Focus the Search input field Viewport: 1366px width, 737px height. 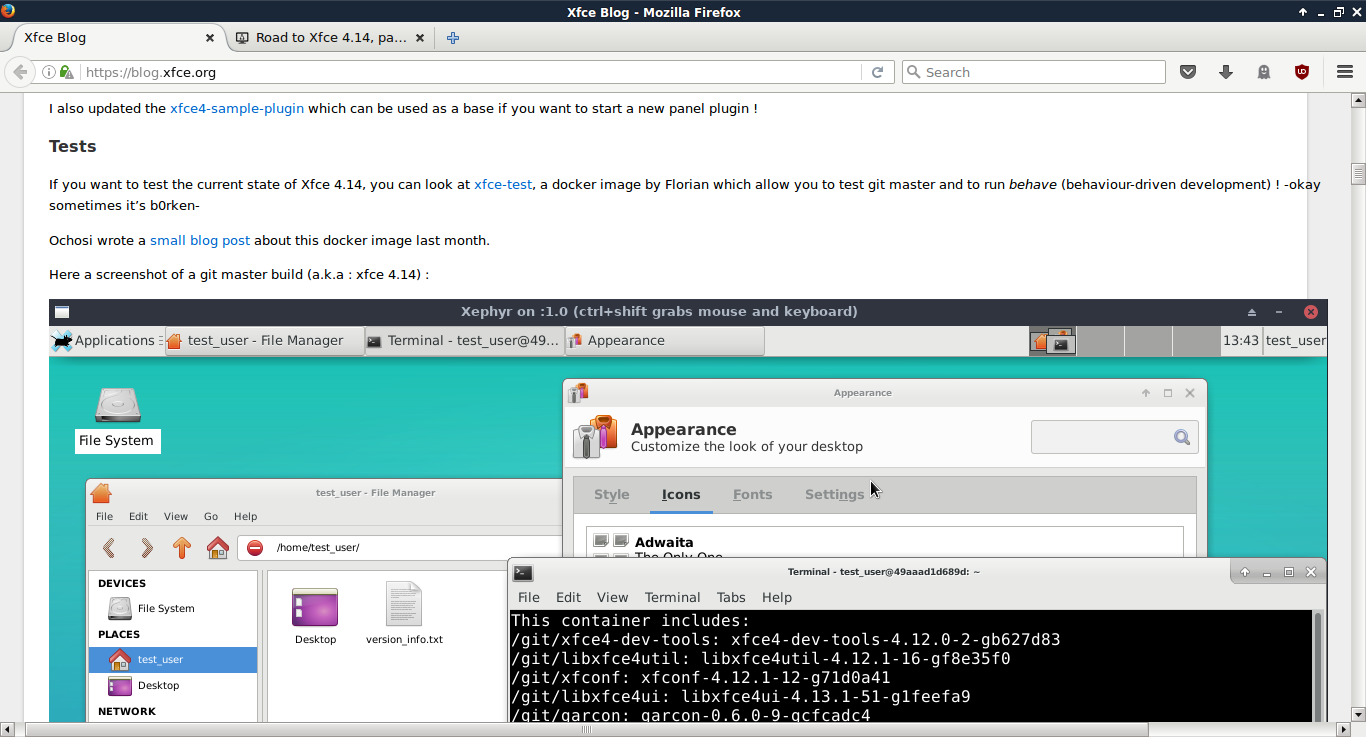coord(1040,72)
